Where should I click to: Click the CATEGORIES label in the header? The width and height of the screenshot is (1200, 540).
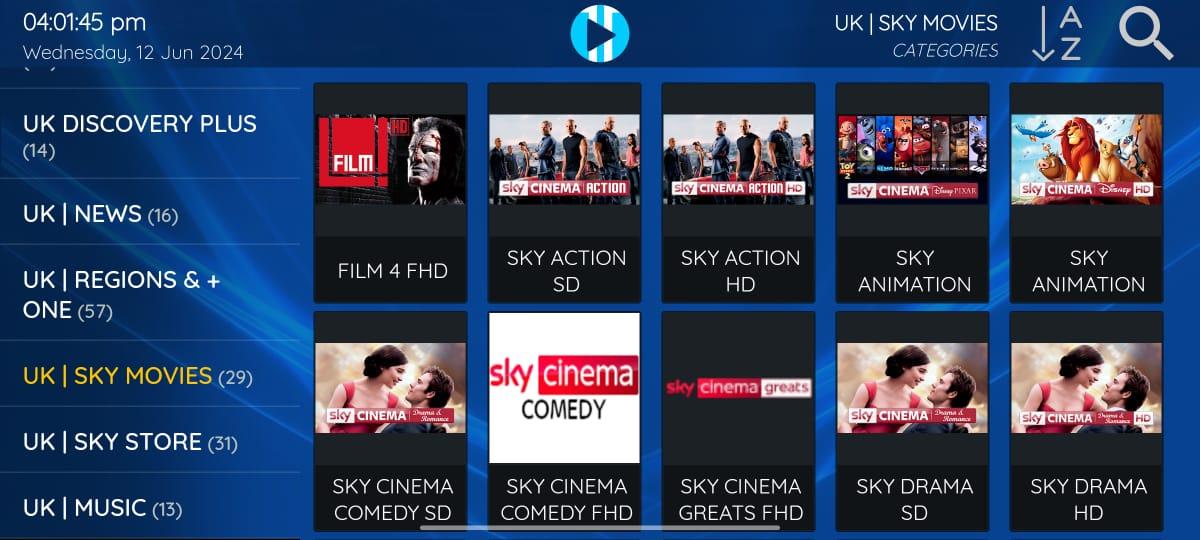pos(945,50)
